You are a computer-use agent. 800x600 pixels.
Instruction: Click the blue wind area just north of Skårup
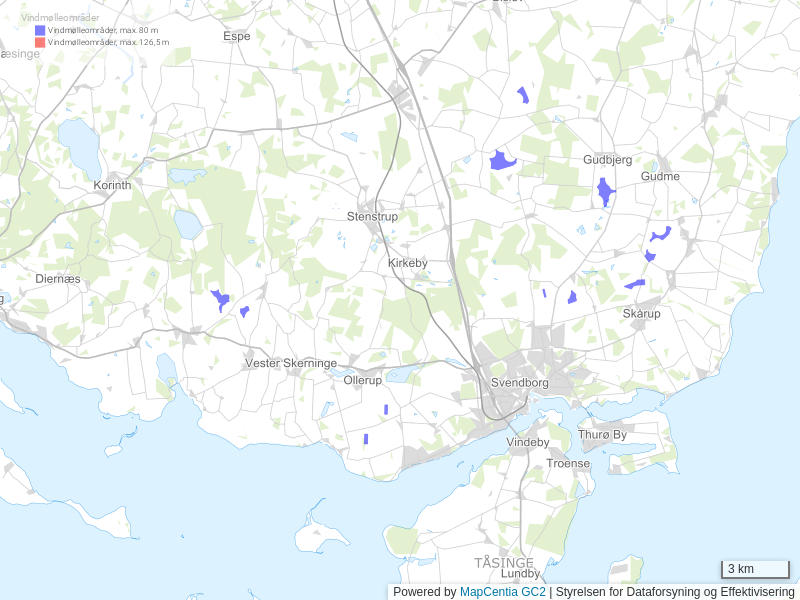click(634, 285)
